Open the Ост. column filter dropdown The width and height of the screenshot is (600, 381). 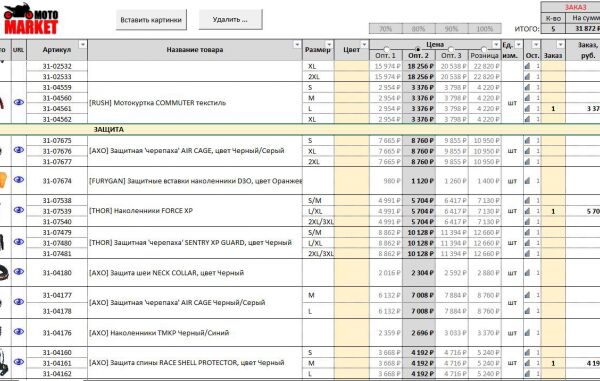[536, 45]
